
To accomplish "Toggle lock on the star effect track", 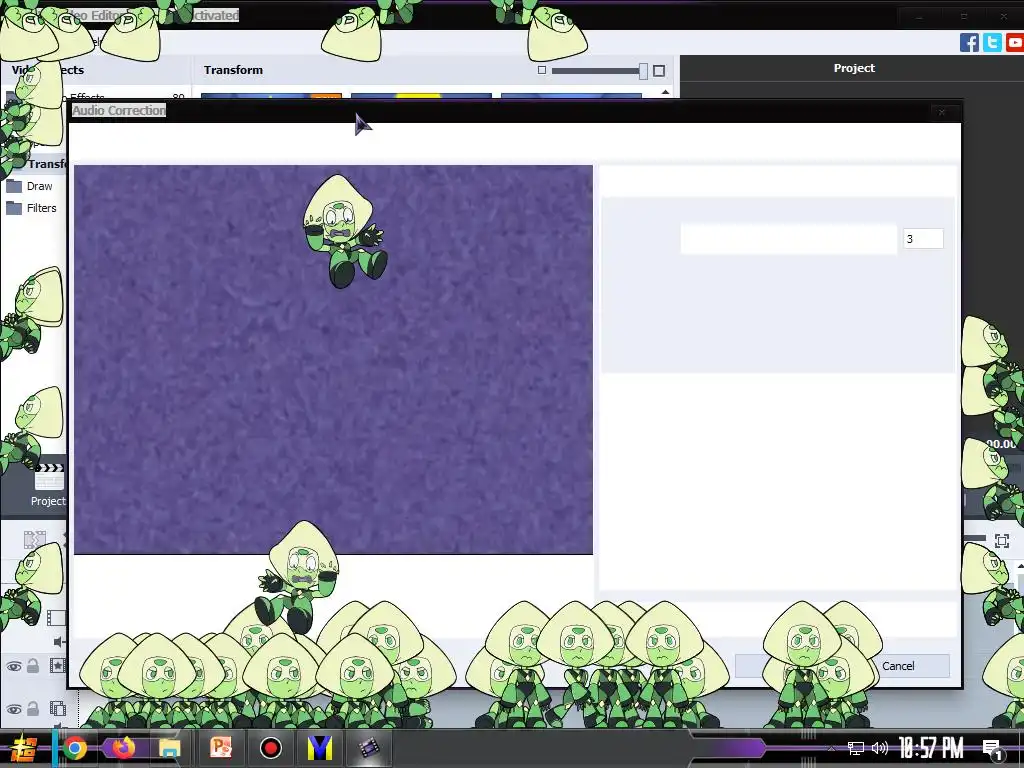I will 33,666.
